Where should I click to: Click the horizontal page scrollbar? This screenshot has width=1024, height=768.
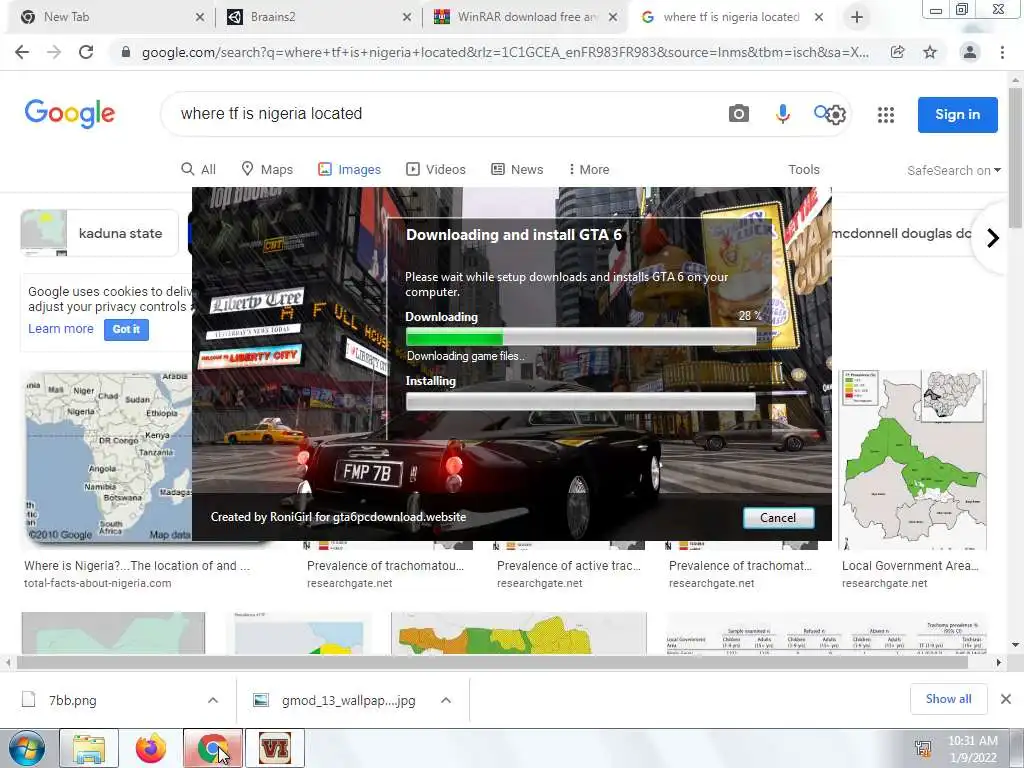[x=492, y=662]
